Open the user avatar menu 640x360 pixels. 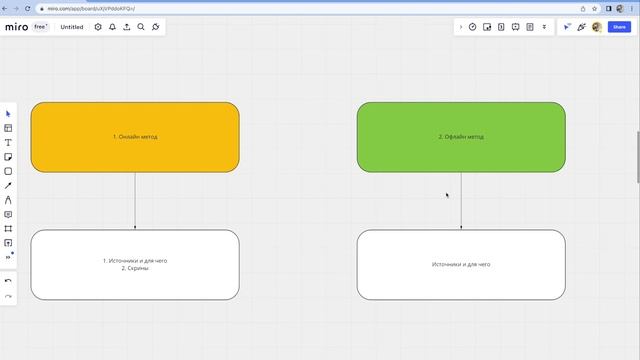pos(597,27)
